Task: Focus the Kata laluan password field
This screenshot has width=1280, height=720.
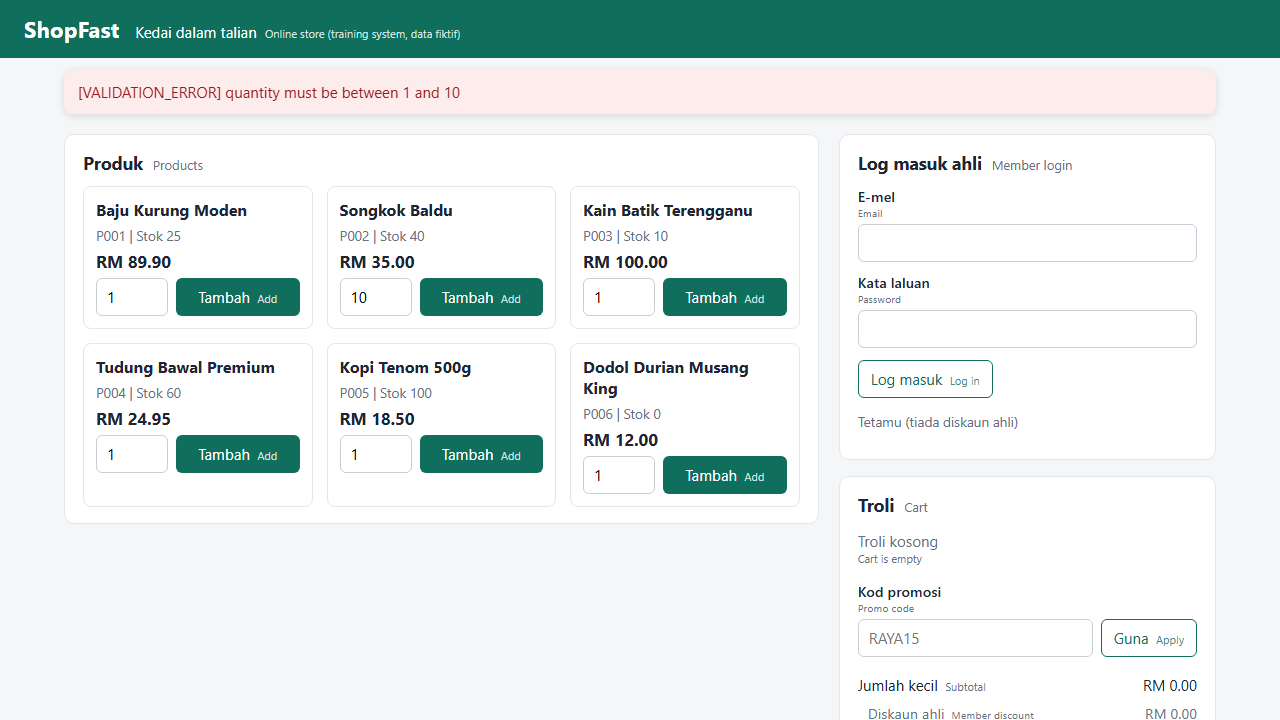Action: 1027,329
